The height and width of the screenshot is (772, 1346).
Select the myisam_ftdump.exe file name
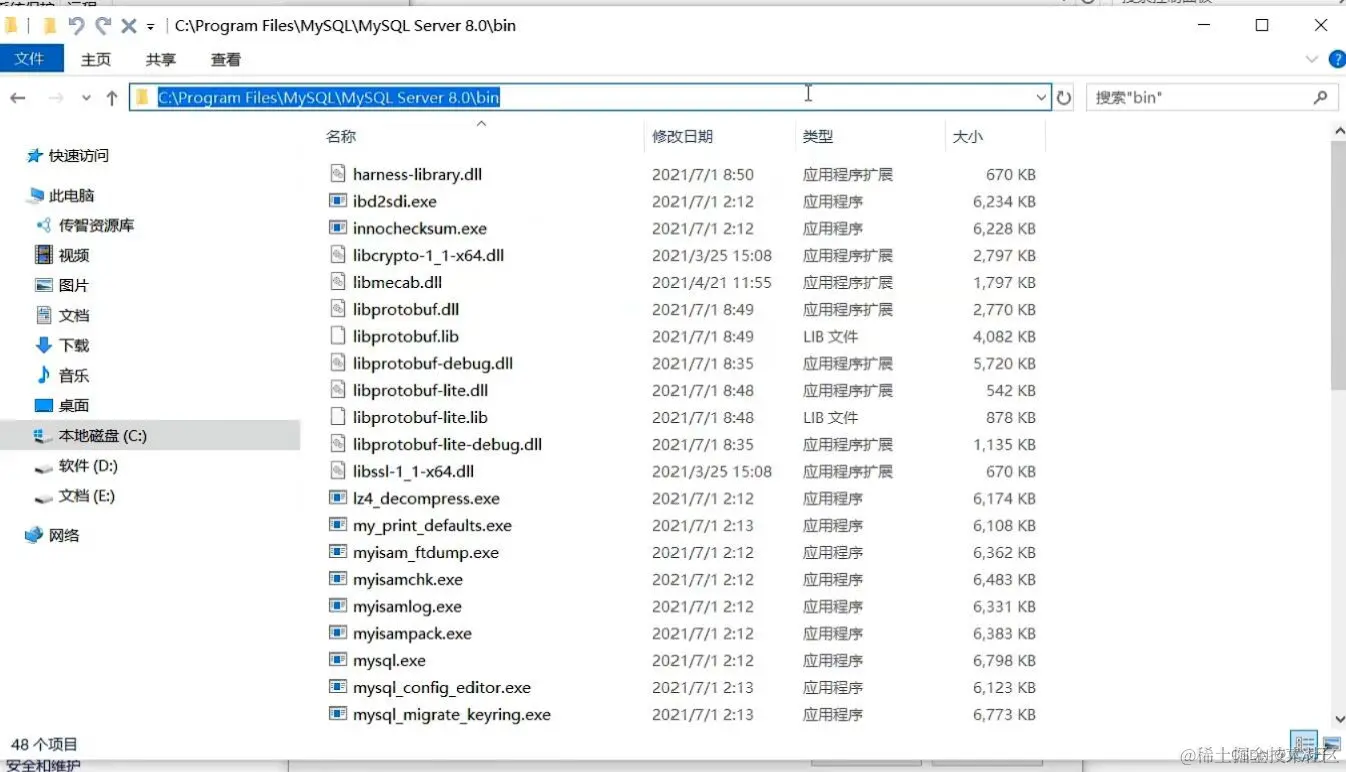click(425, 552)
